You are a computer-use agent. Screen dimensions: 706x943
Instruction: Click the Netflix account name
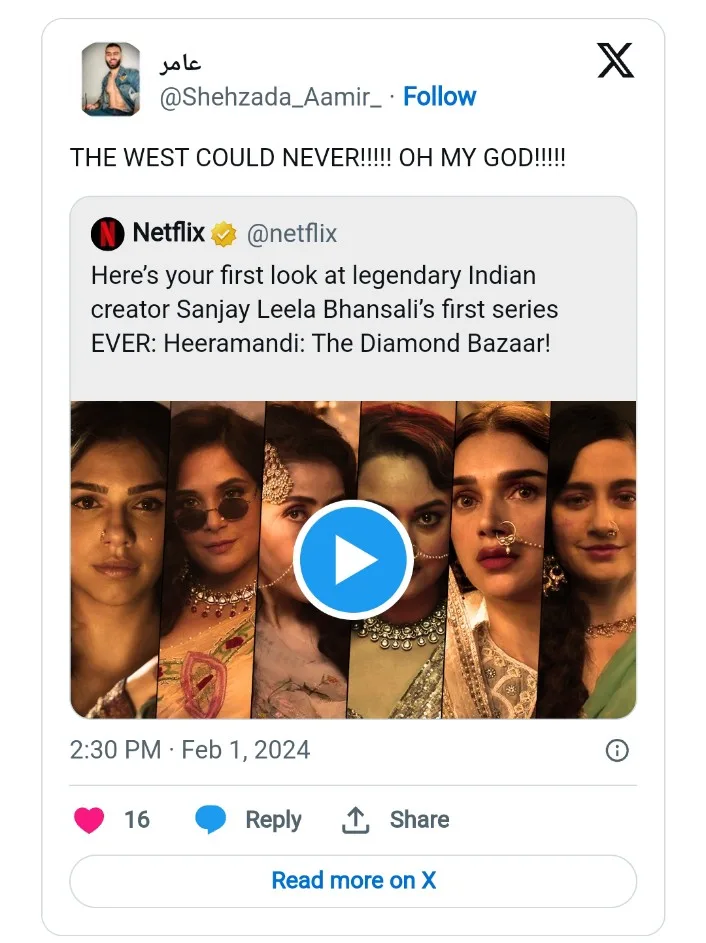168,232
